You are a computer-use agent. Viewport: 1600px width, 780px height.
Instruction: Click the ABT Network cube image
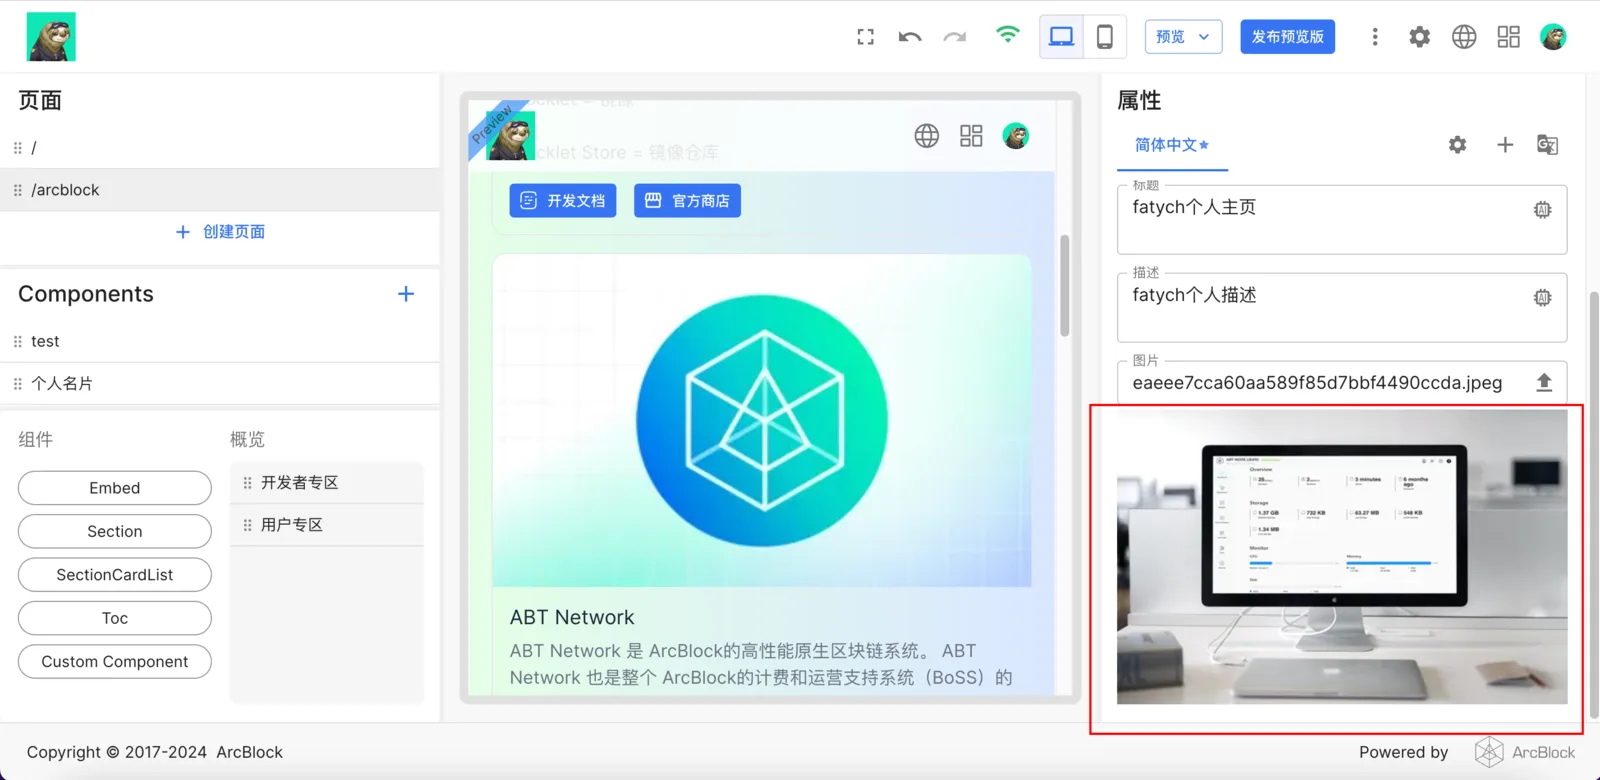tap(762, 420)
